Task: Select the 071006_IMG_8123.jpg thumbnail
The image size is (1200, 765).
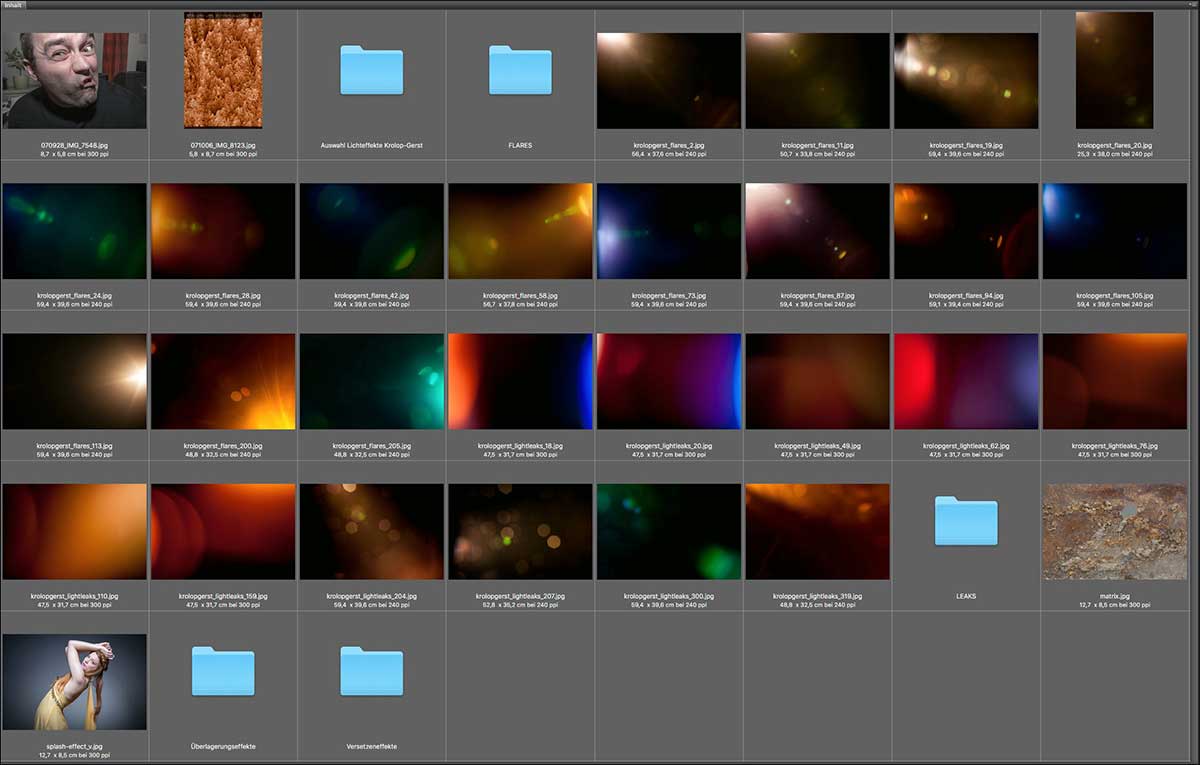Action: [x=223, y=70]
